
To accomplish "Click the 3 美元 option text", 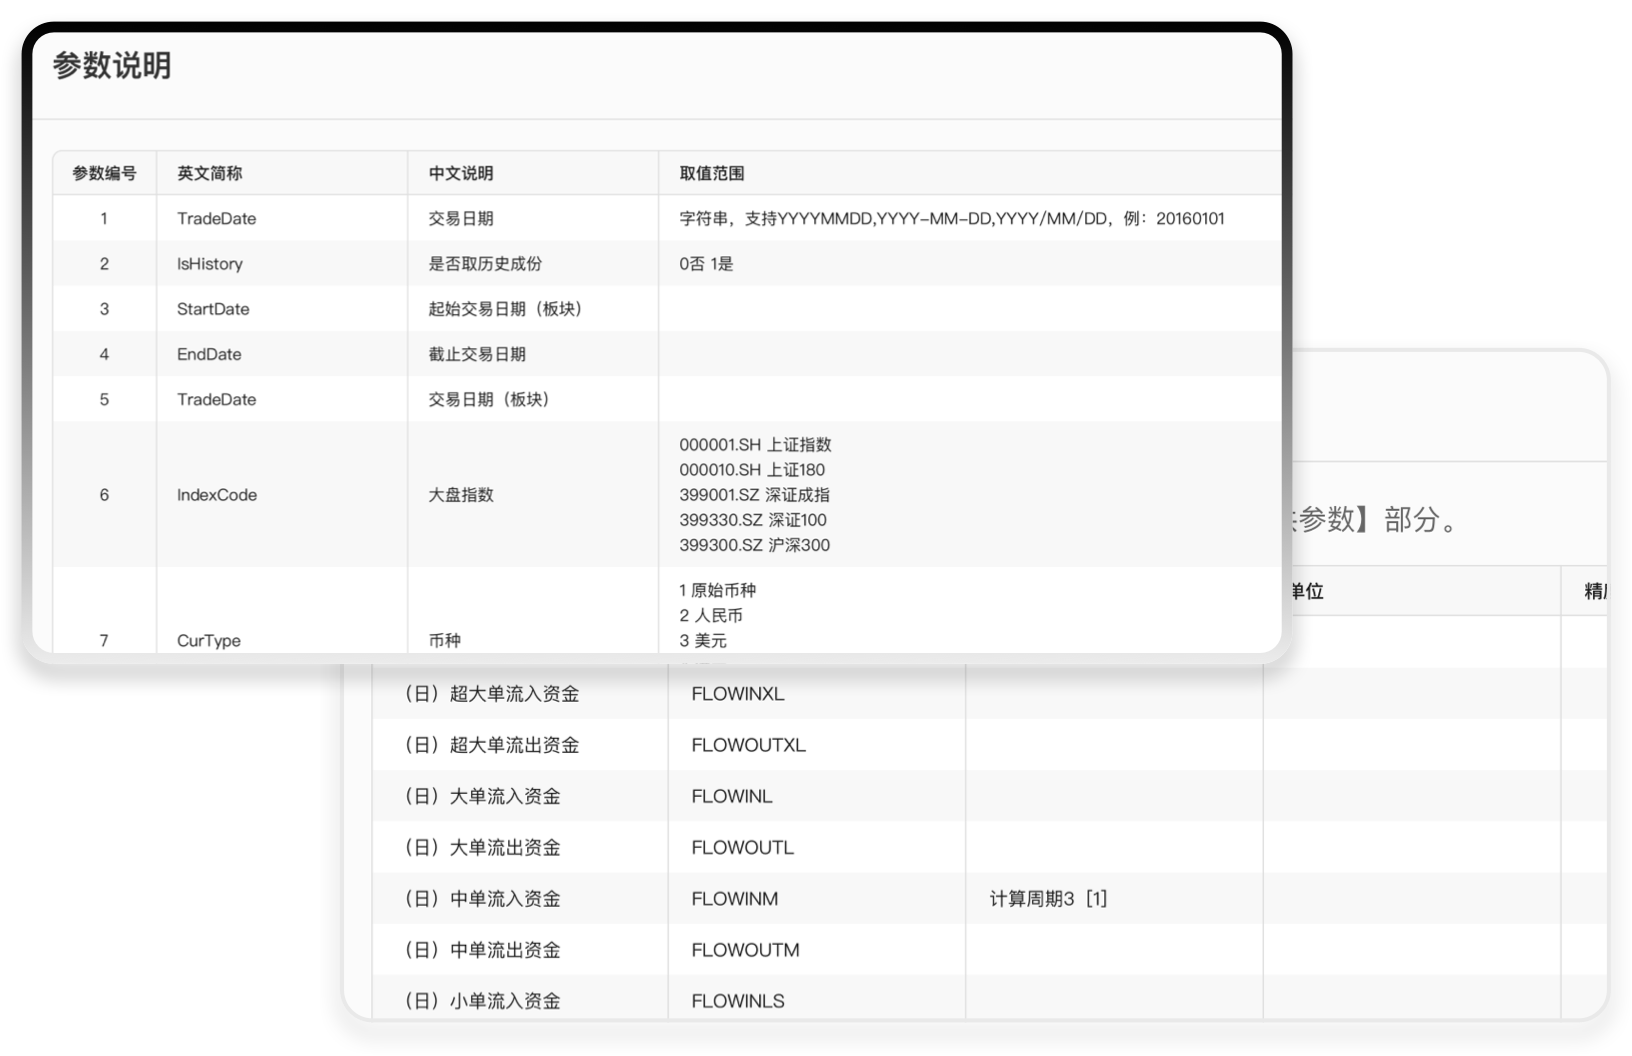I will (x=703, y=640).
